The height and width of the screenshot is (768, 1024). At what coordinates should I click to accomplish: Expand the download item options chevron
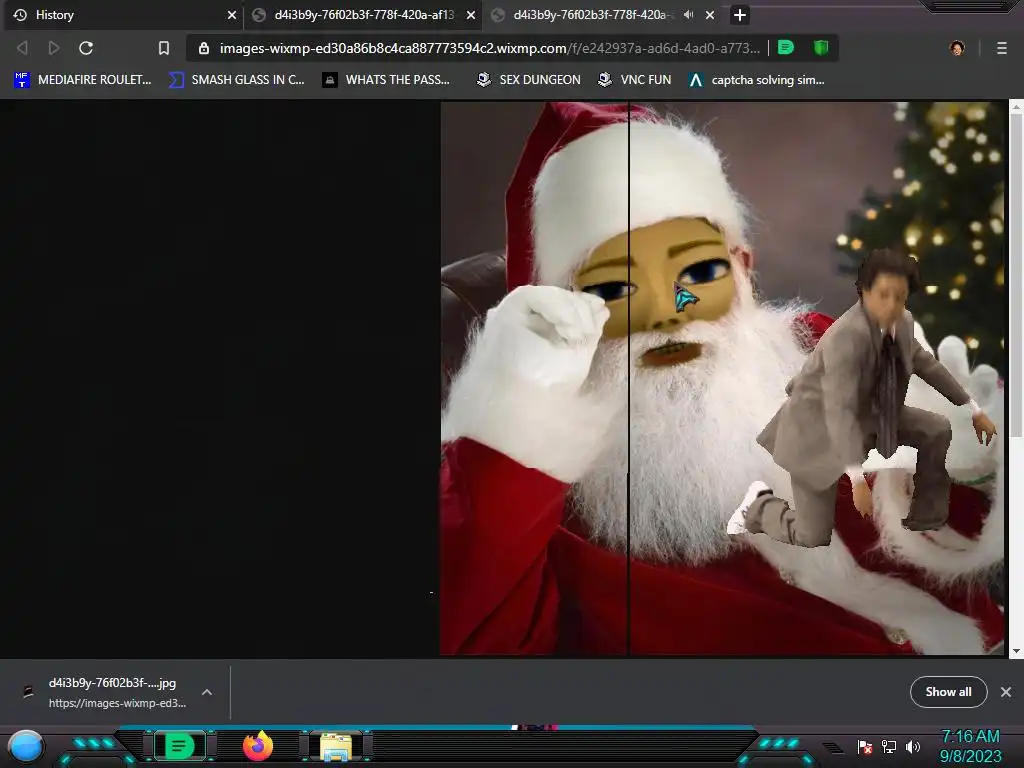207,692
